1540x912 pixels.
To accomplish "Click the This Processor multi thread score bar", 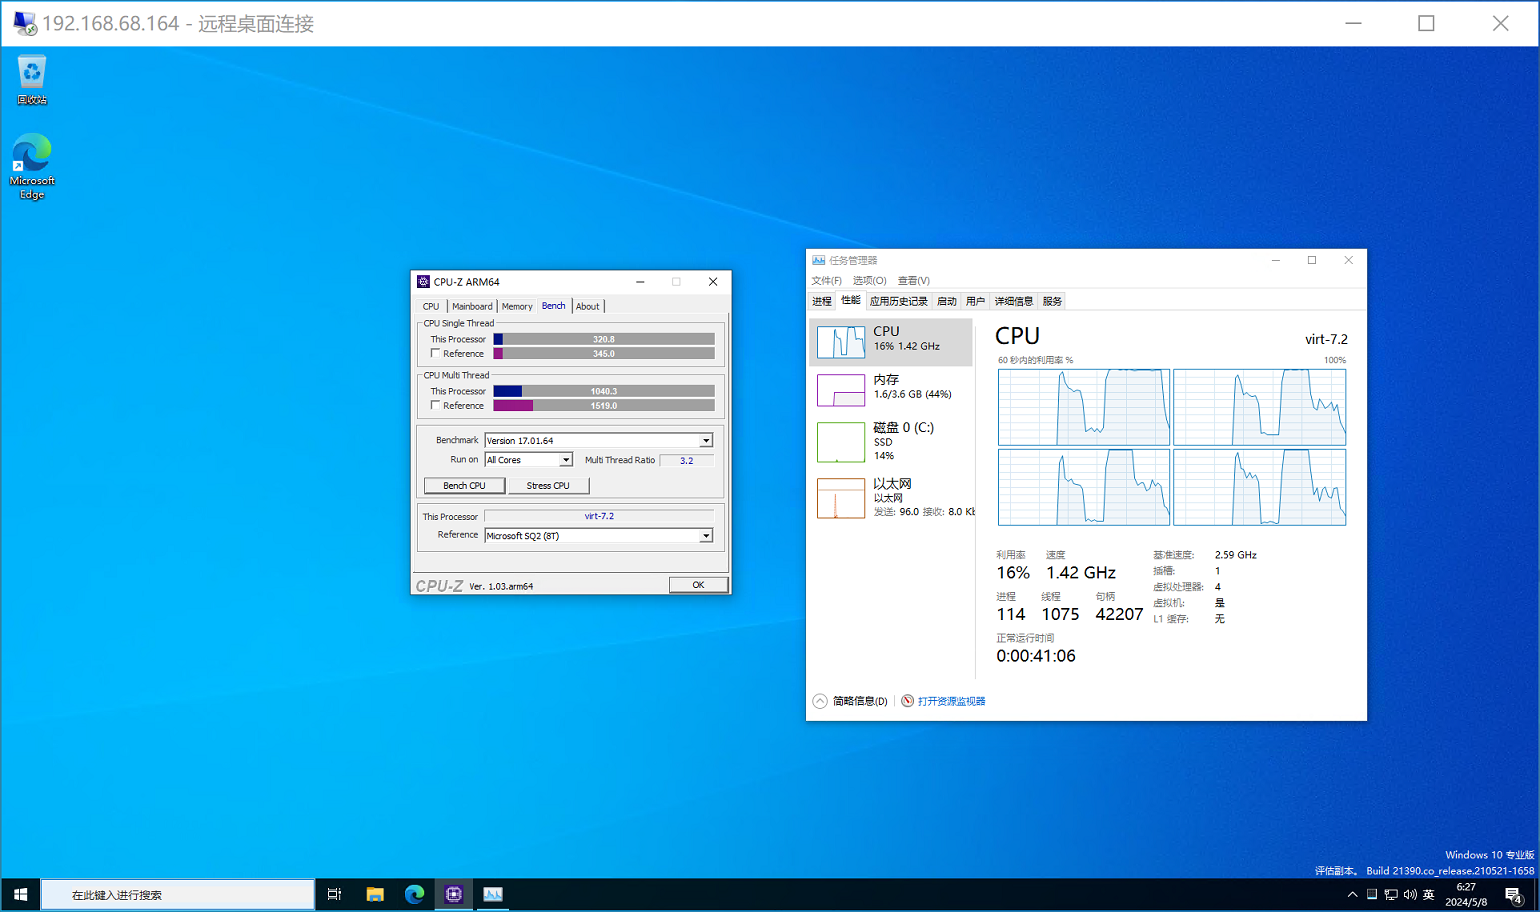I will (x=605, y=391).
